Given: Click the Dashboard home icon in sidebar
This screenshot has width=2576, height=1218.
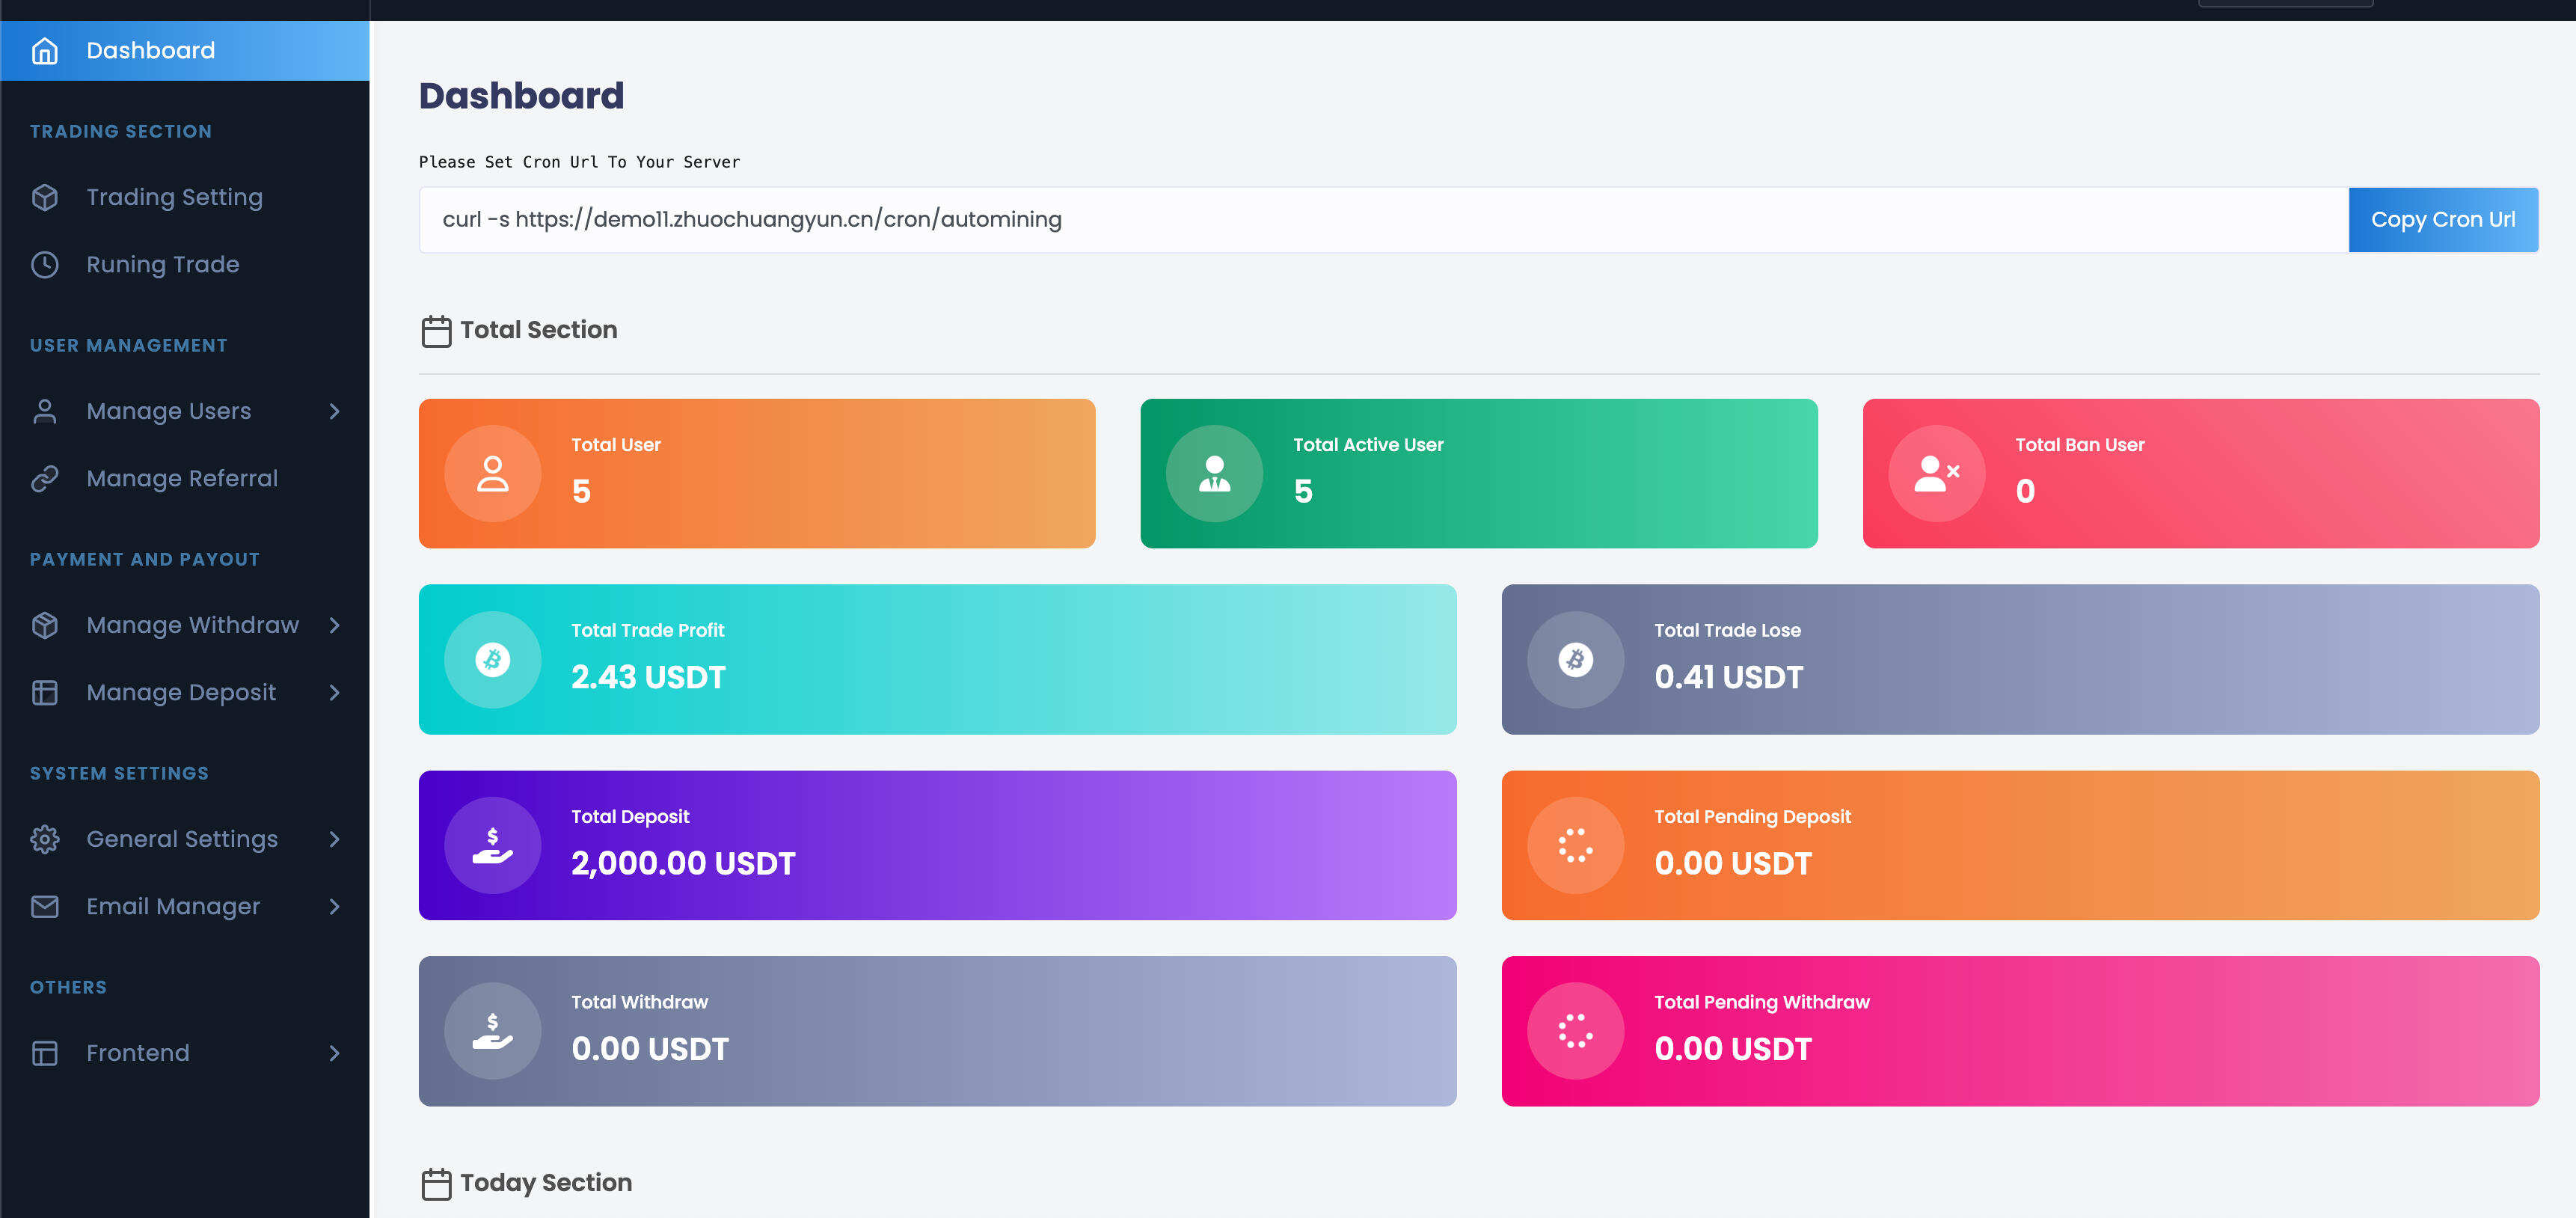Looking at the screenshot, I should tap(44, 51).
